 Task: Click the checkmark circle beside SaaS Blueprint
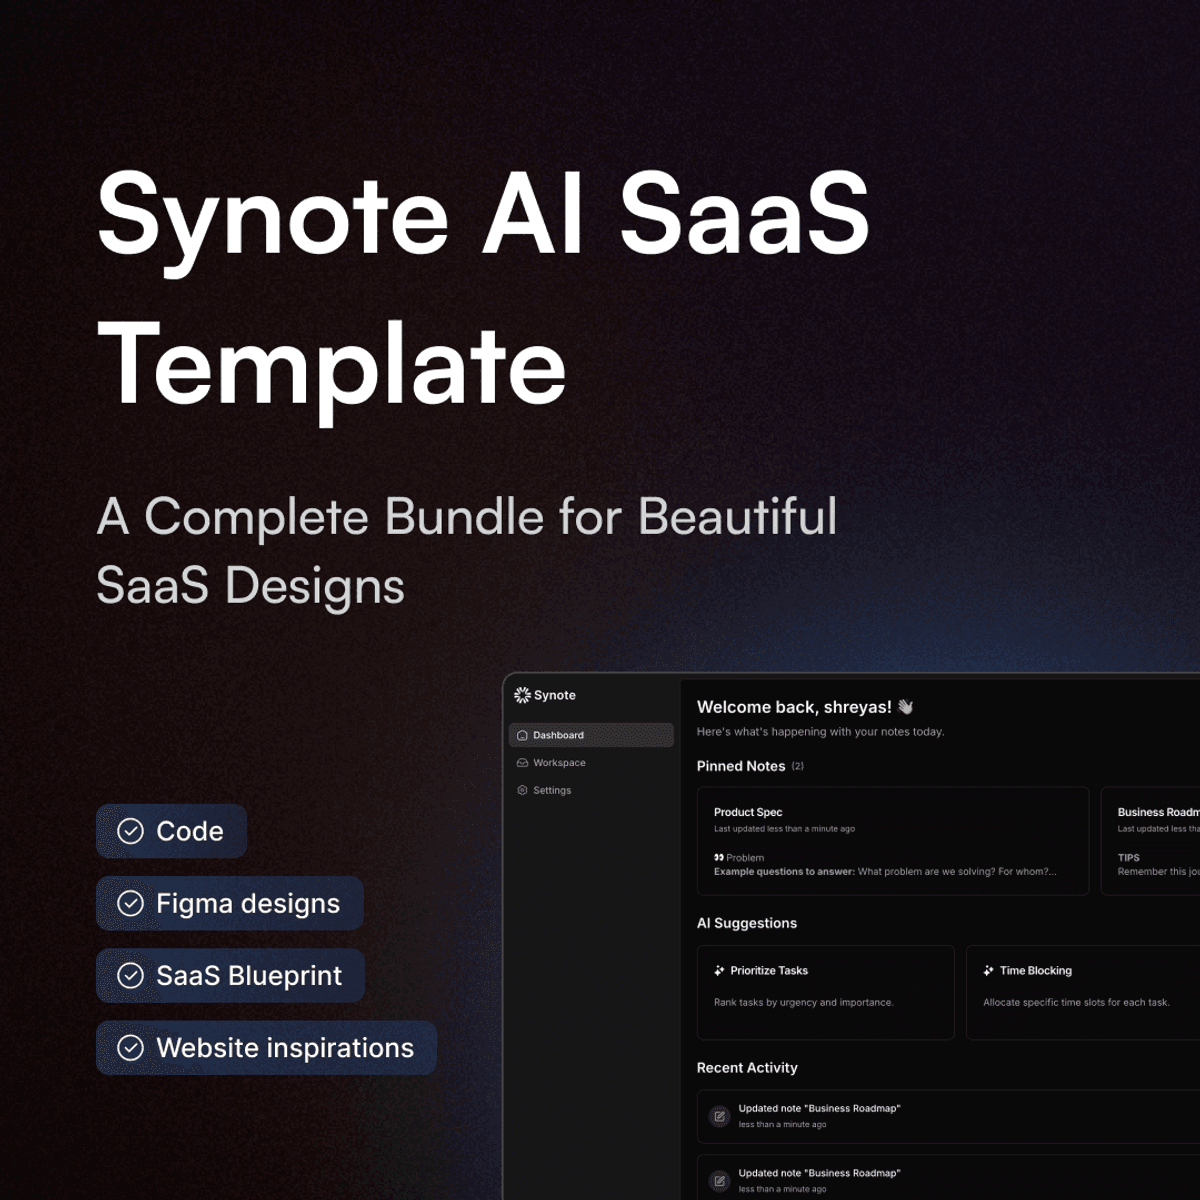point(131,976)
